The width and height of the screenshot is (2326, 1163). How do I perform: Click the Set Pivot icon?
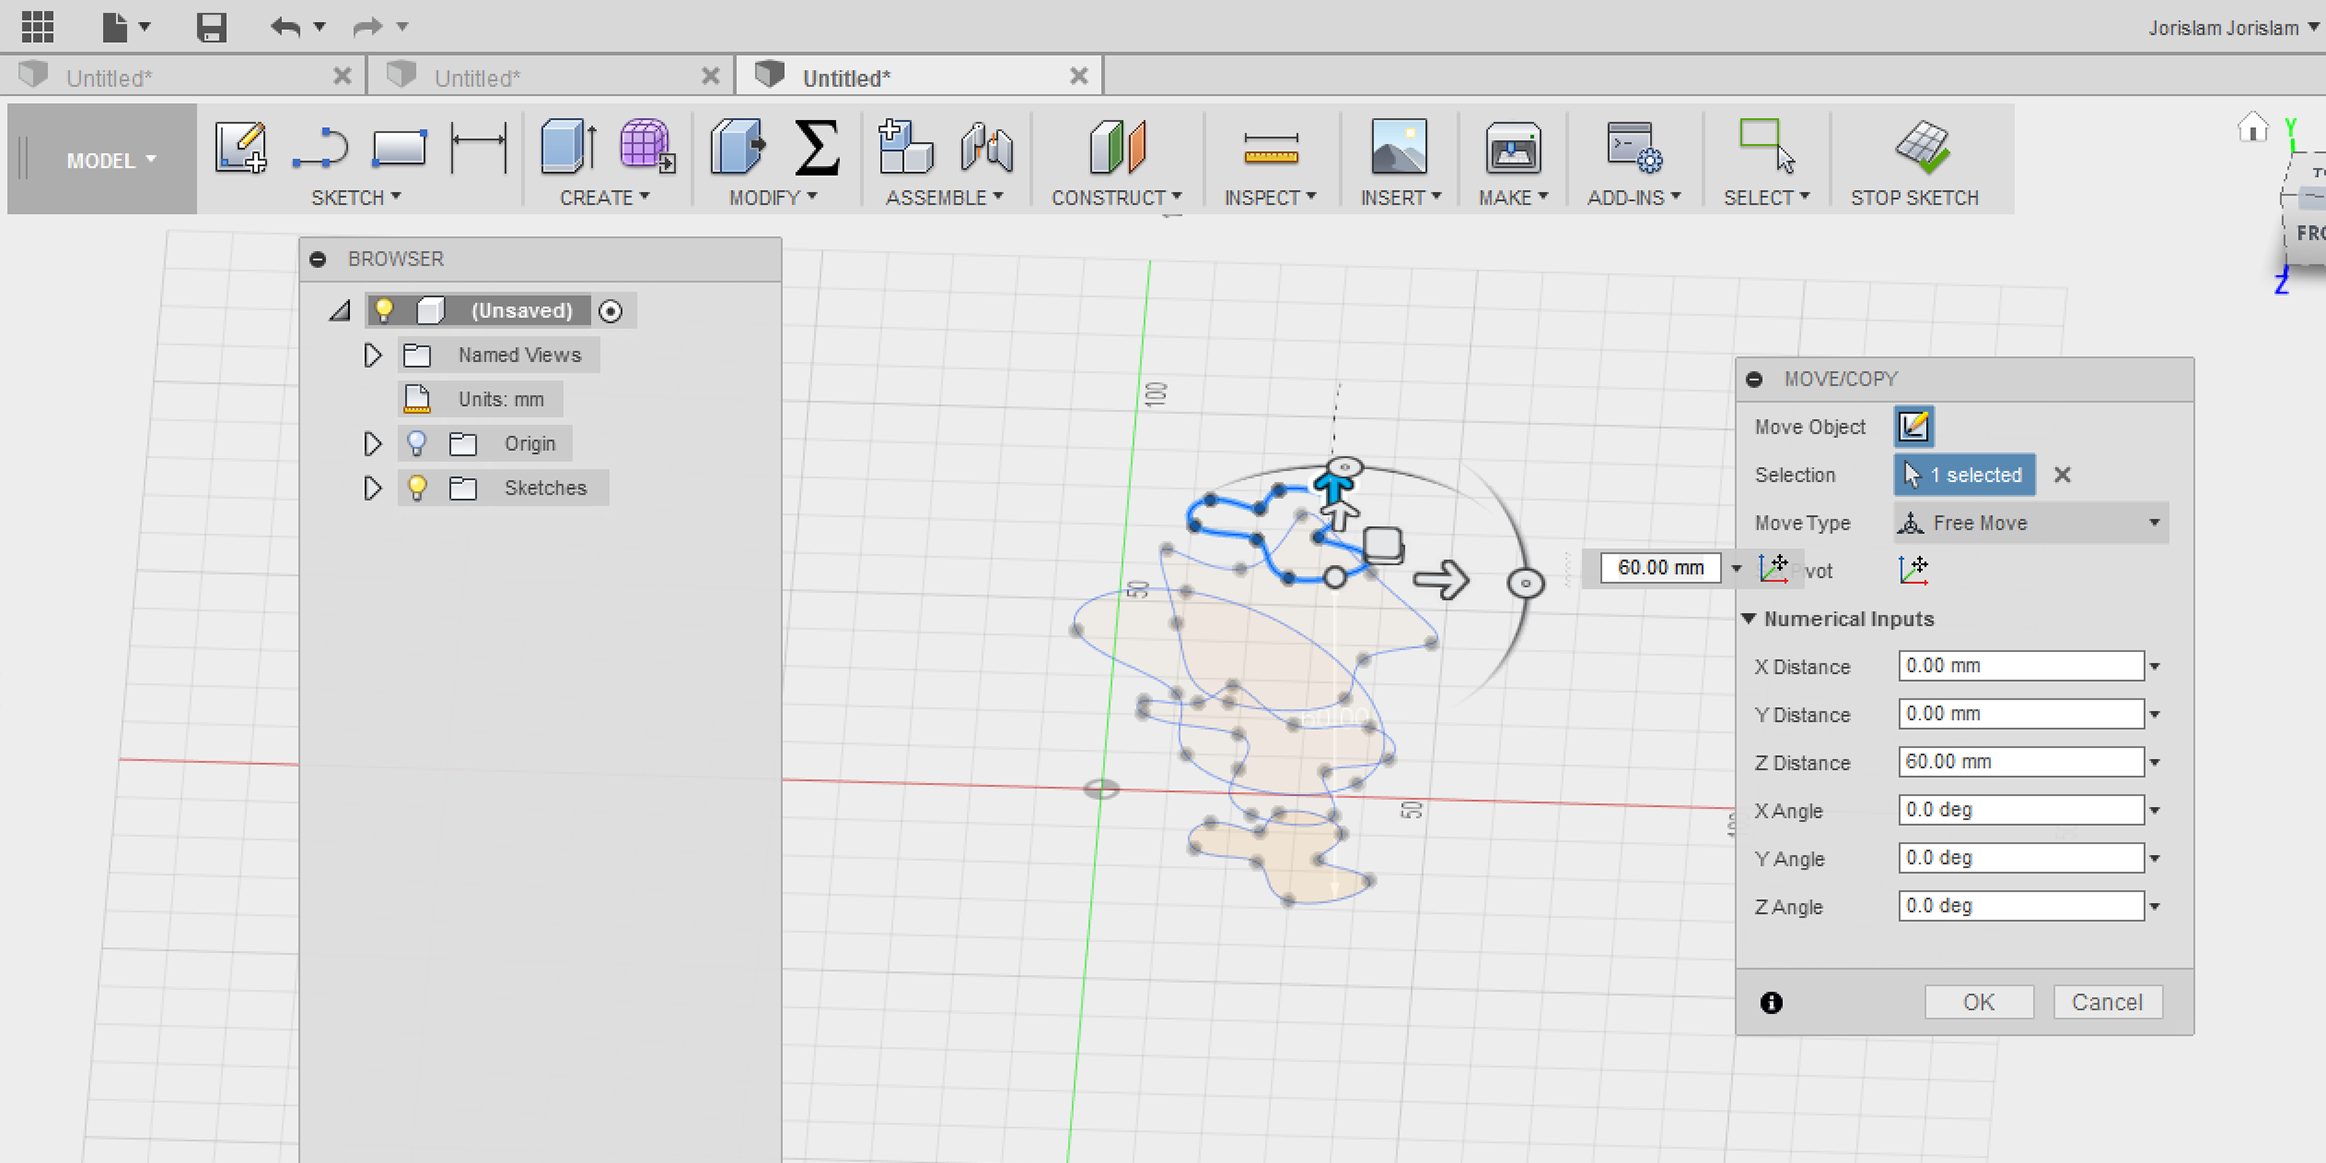[x=1913, y=570]
